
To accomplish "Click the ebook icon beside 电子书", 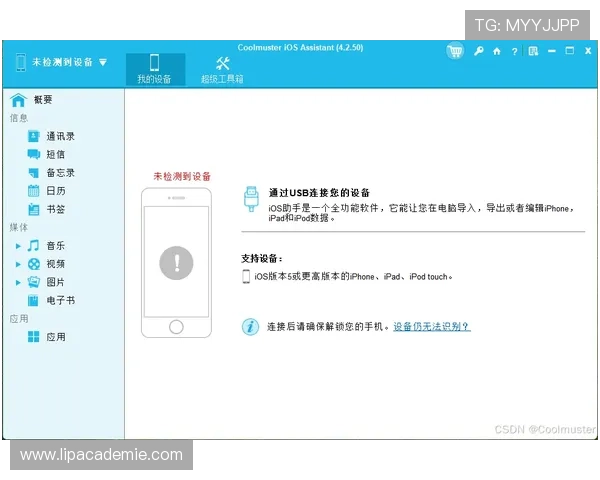I will click(34, 300).
